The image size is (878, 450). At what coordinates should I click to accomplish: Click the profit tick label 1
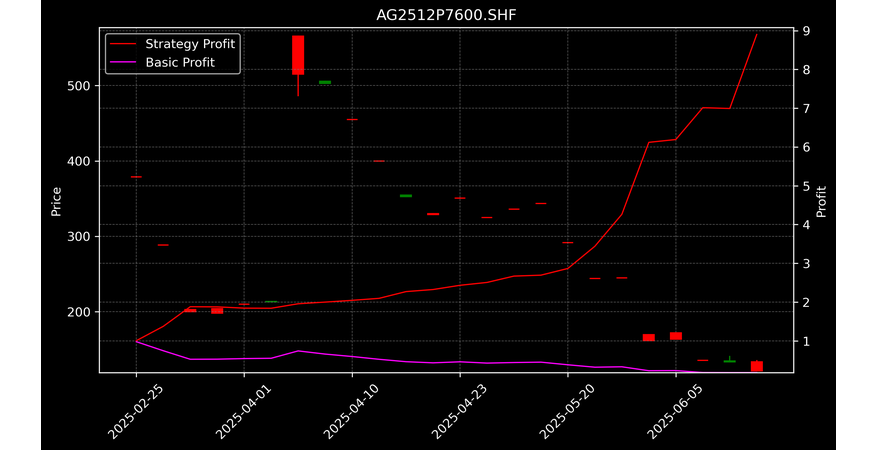coord(806,341)
